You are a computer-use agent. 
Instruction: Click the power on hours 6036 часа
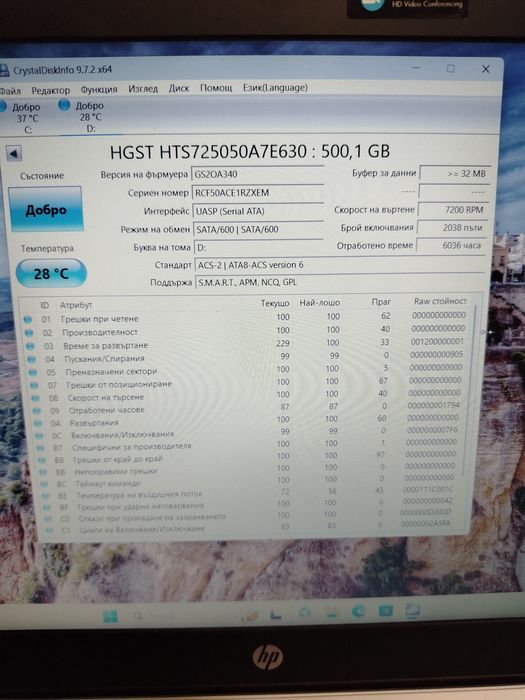(450, 246)
